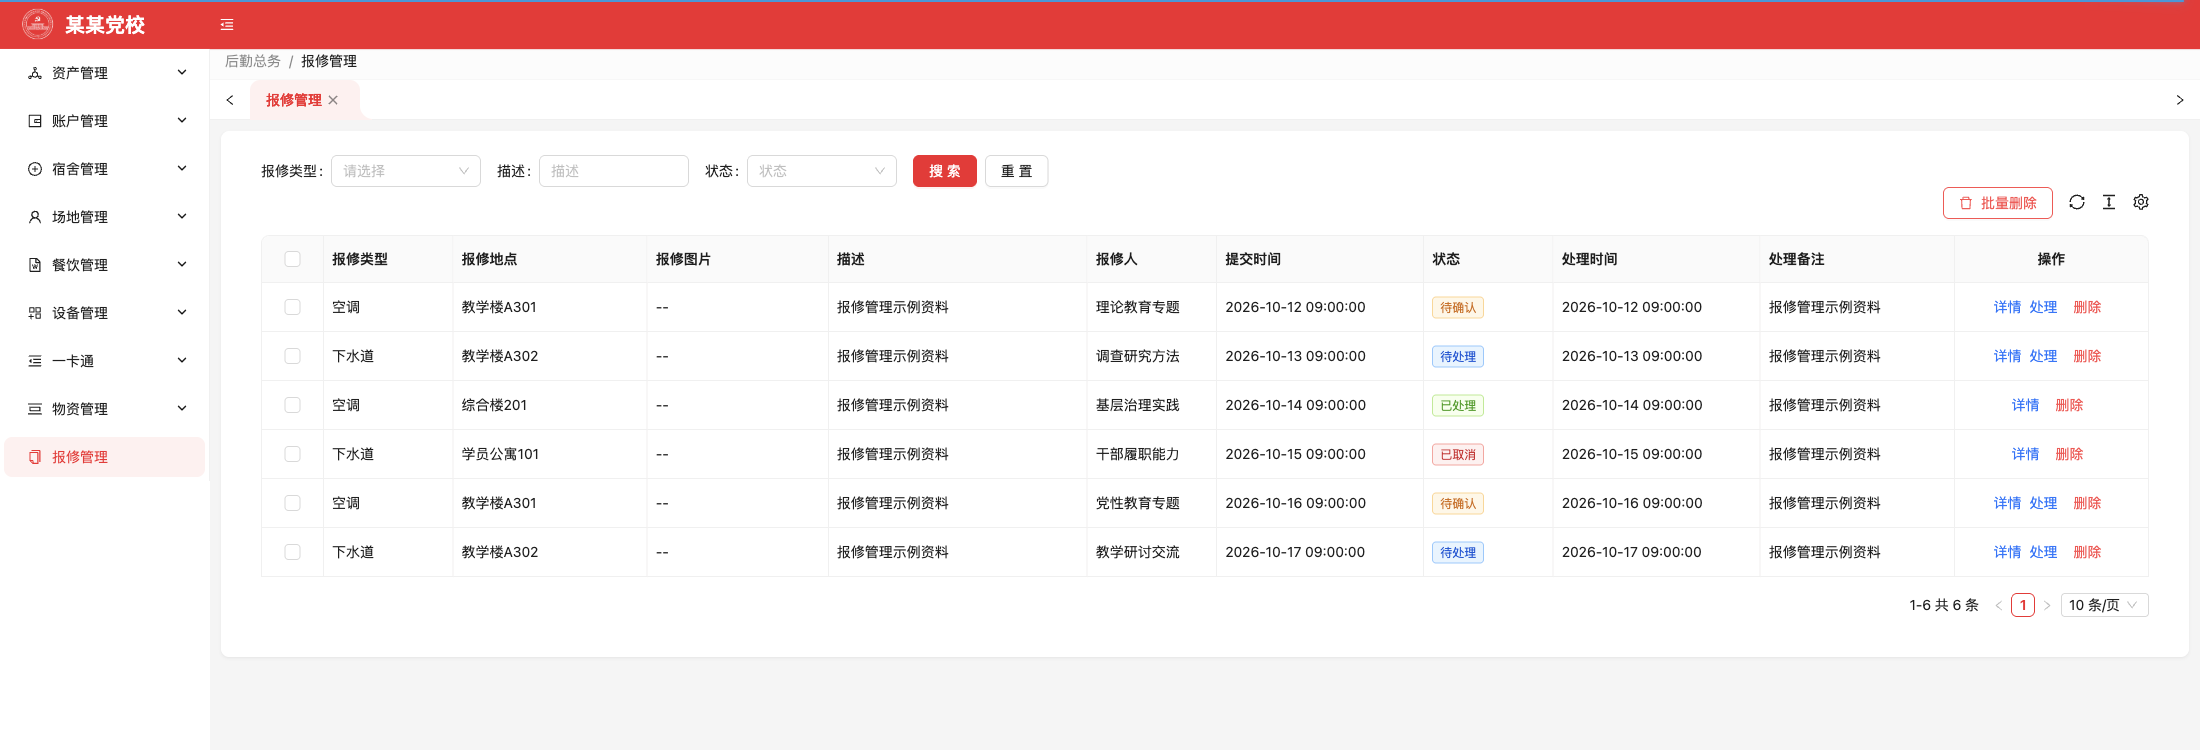Click the 资产管理 sidebar icon
The image size is (2200, 750).
click(35, 73)
